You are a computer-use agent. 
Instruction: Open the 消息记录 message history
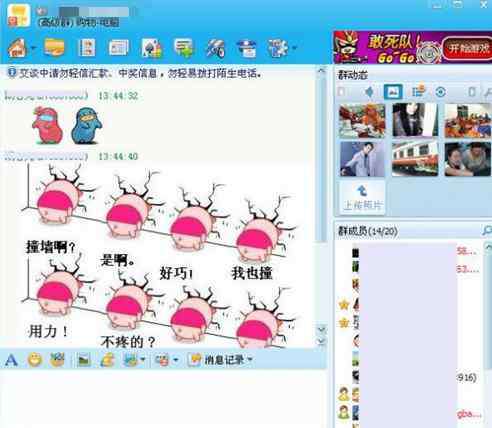pyautogui.click(x=217, y=360)
